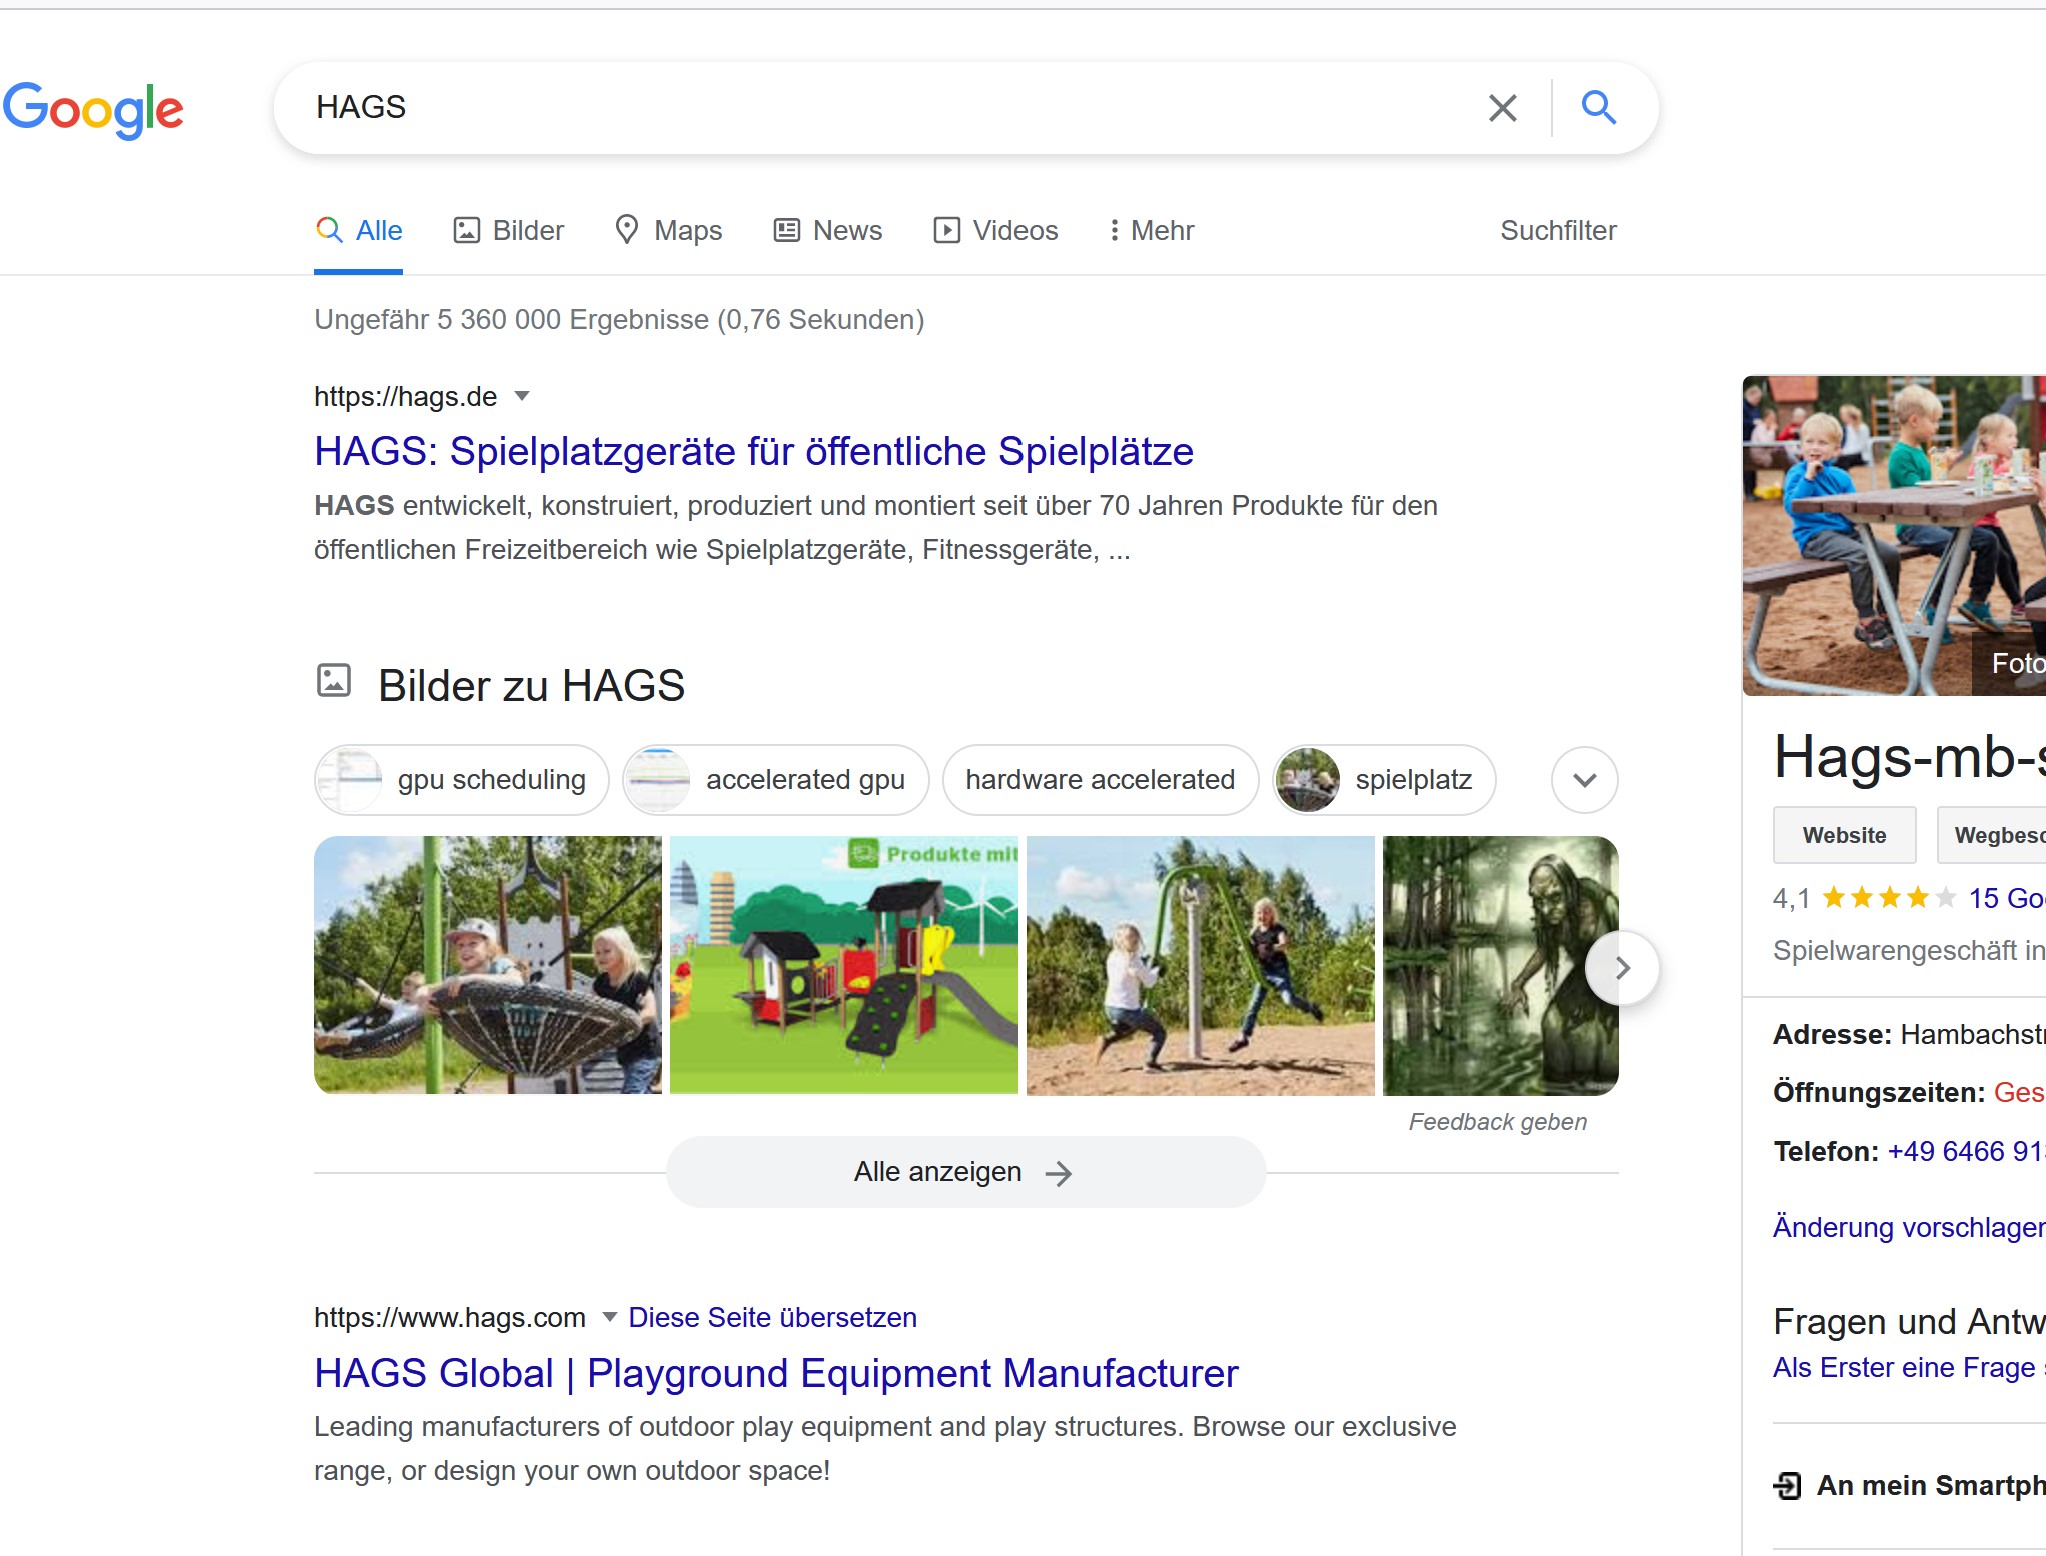Go to the Videos tab
Image resolution: width=2046 pixels, height=1556 pixels.
[995, 231]
